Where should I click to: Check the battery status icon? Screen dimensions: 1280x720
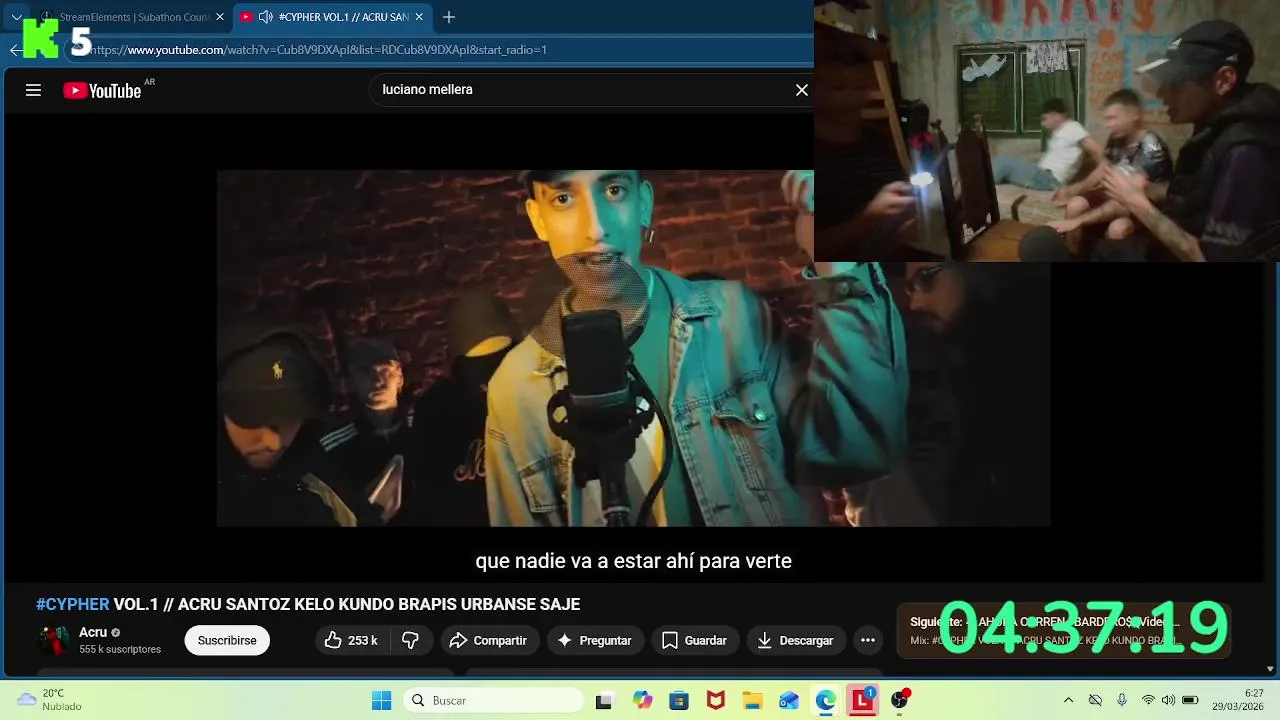[x=1190, y=700]
